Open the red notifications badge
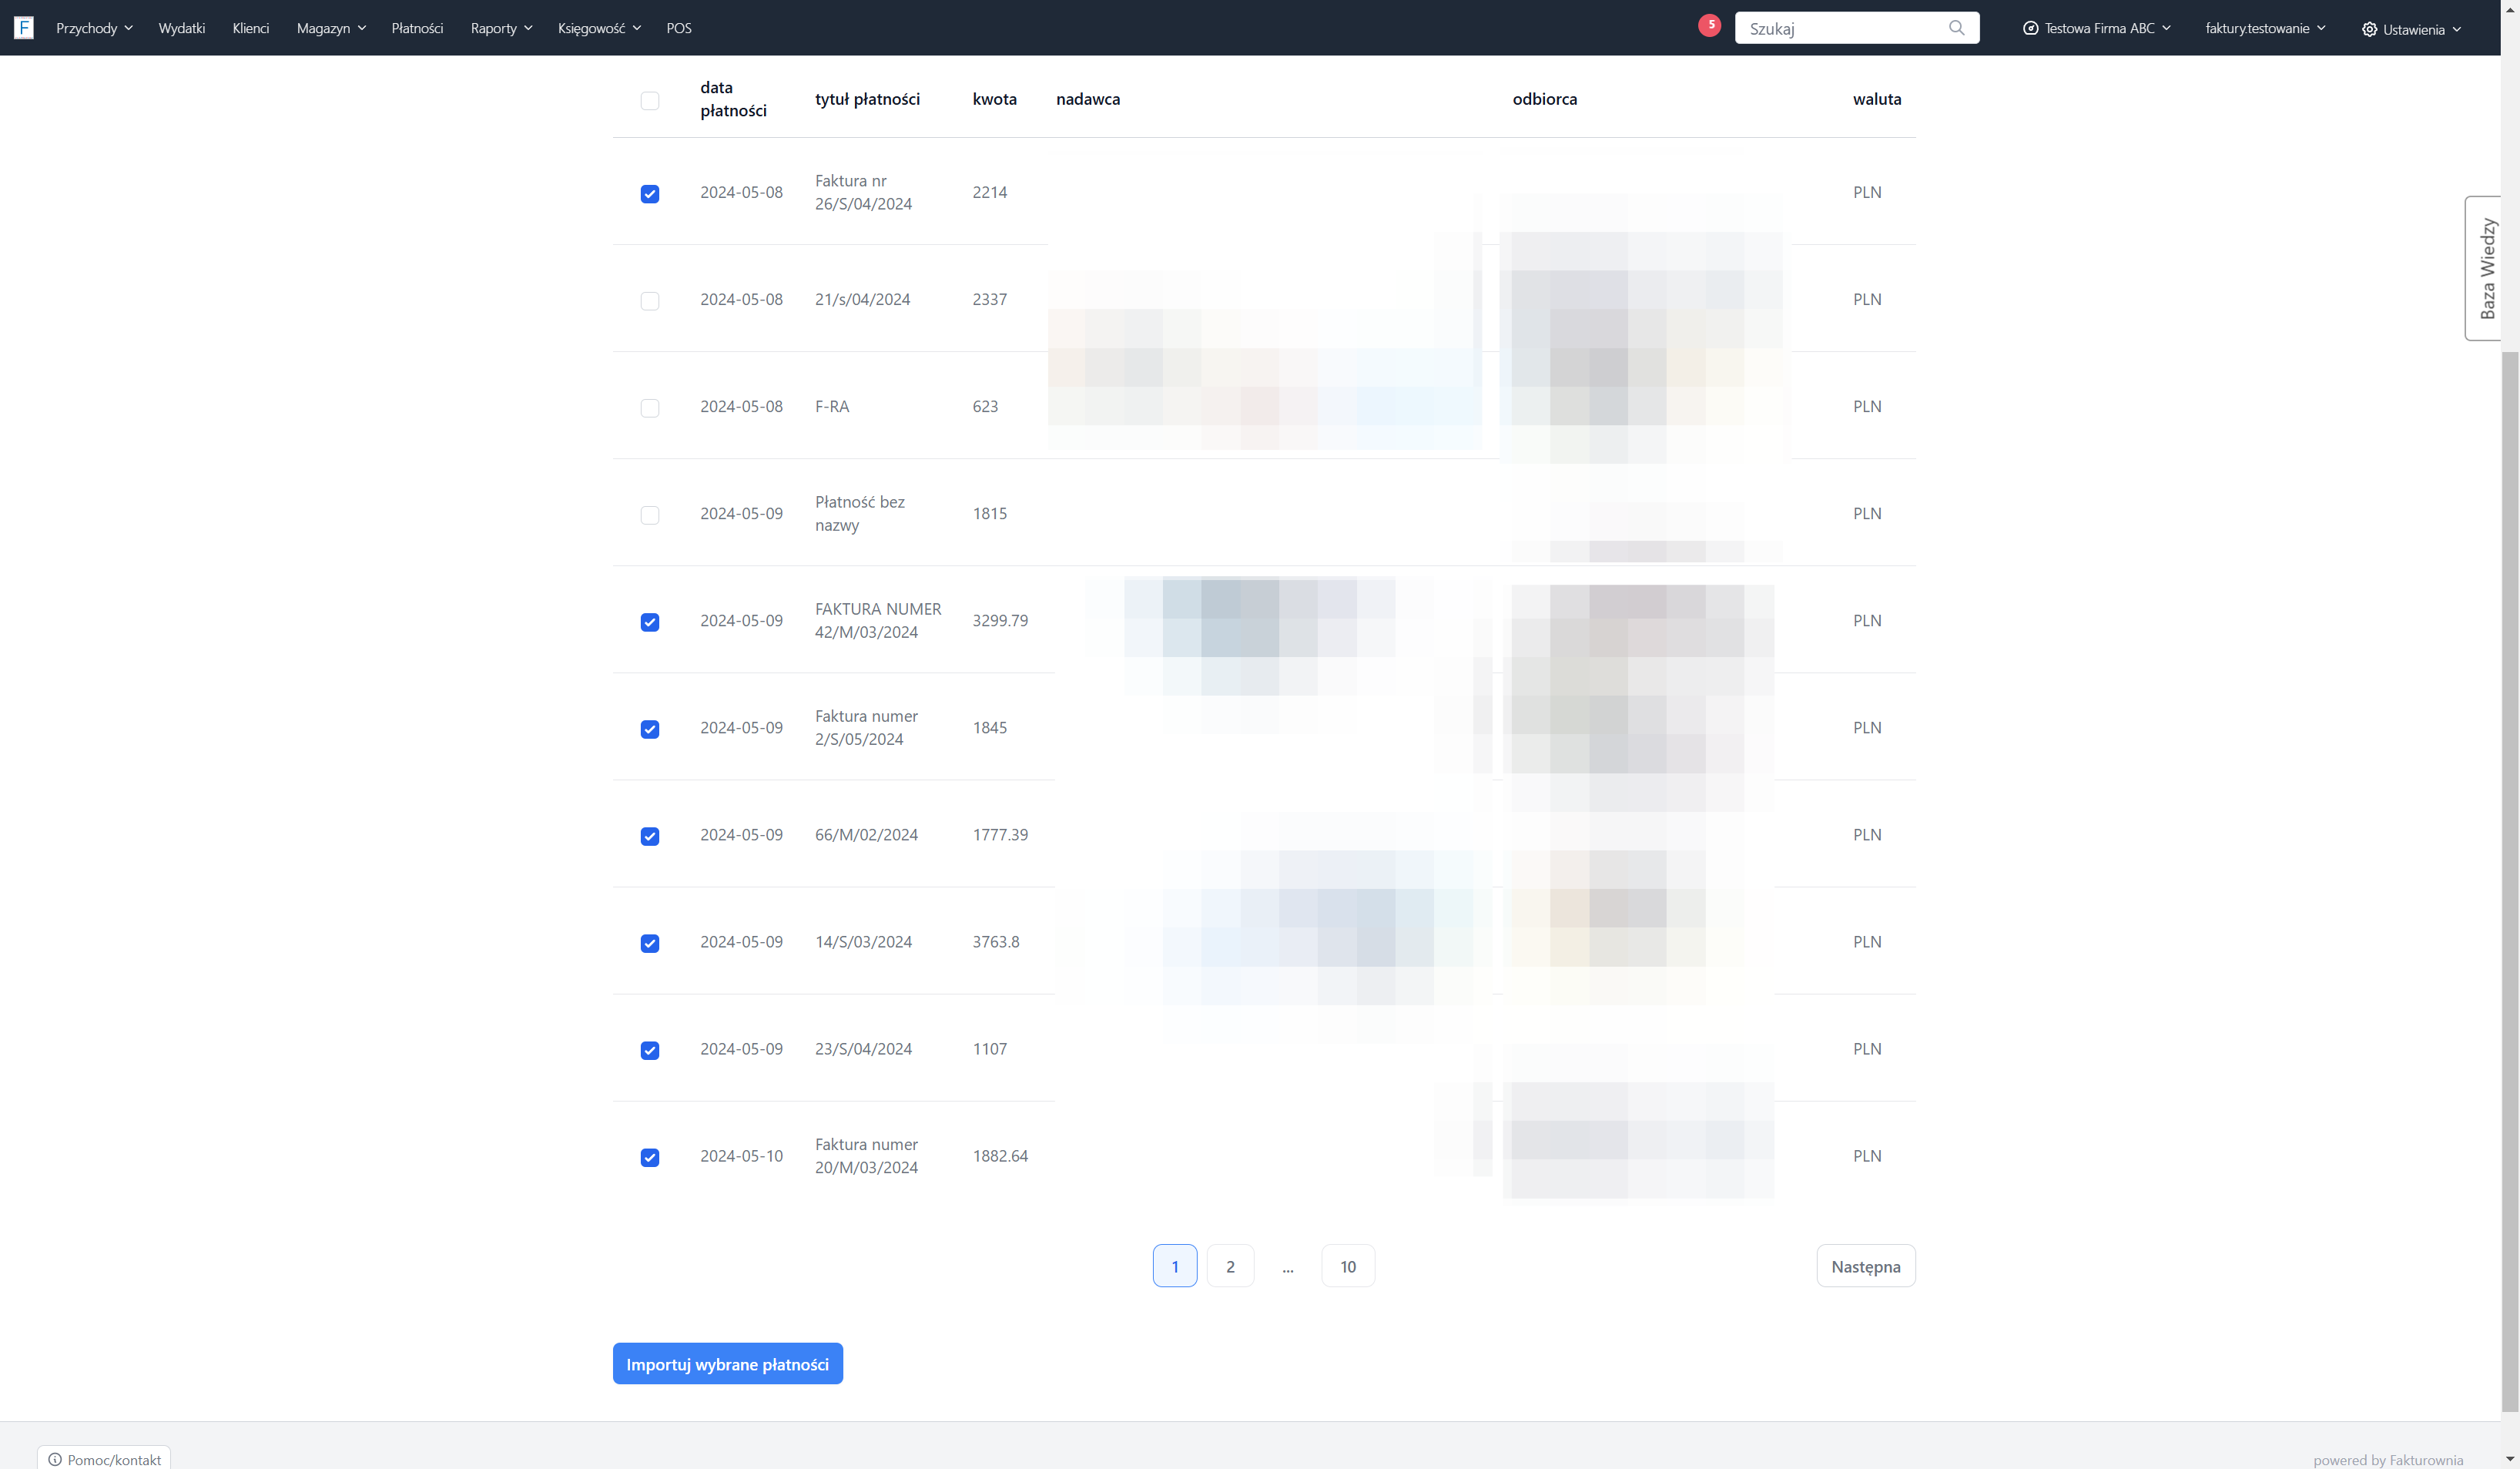This screenshot has width=2520, height=1469. tap(1709, 26)
